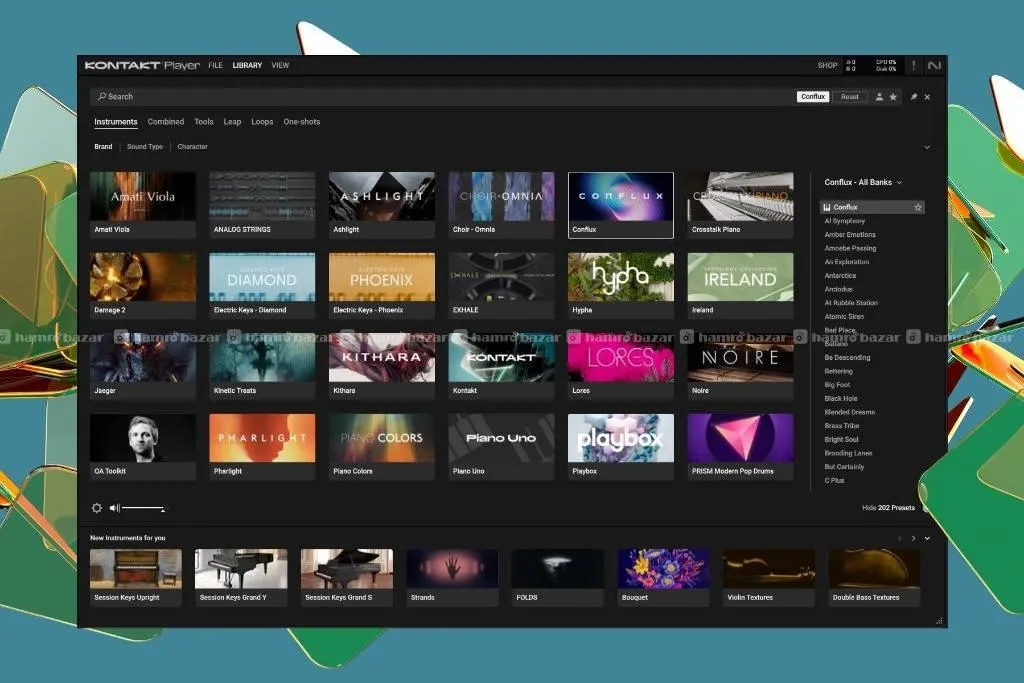This screenshot has height=683, width=1024.
Task: Pin the browser with the pin icon
Action: pyautogui.click(x=914, y=97)
